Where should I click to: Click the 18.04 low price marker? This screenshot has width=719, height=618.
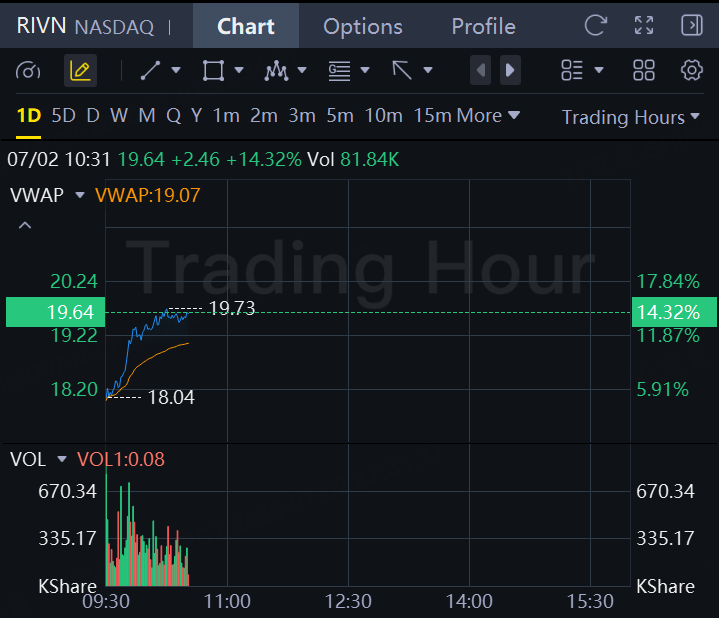[x=171, y=397]
